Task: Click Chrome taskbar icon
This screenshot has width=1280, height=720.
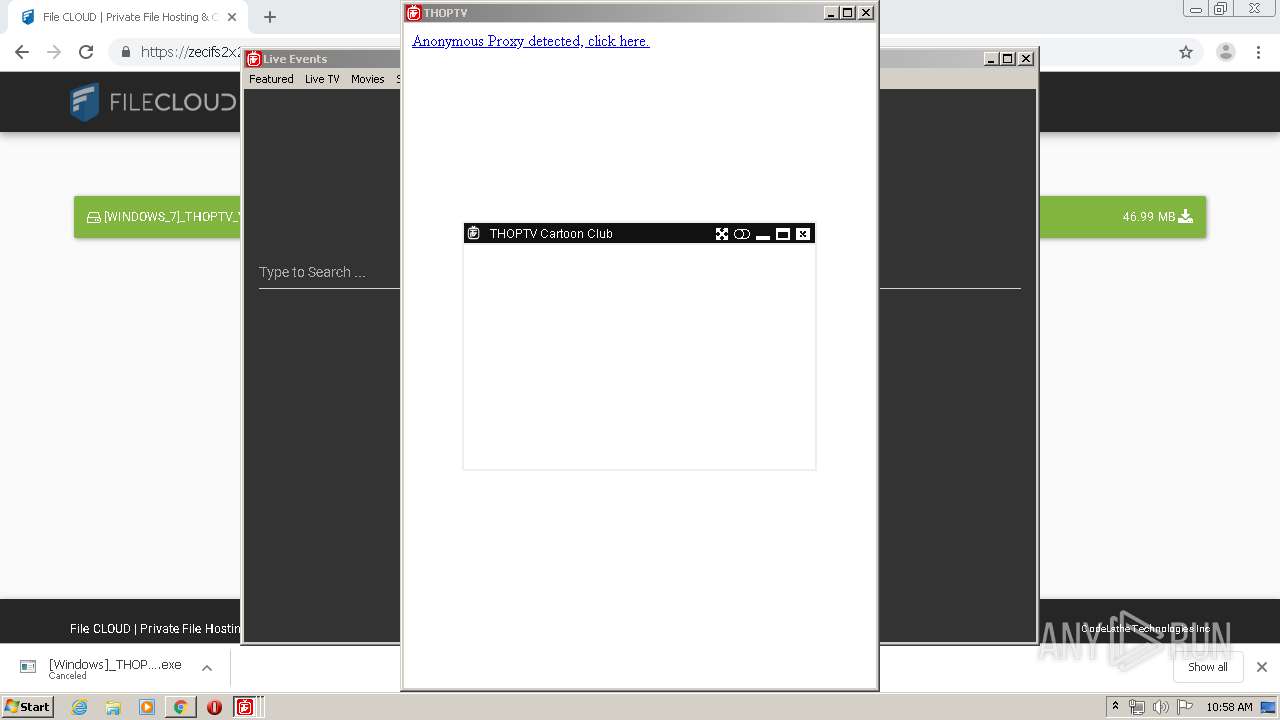Action: 180,707
